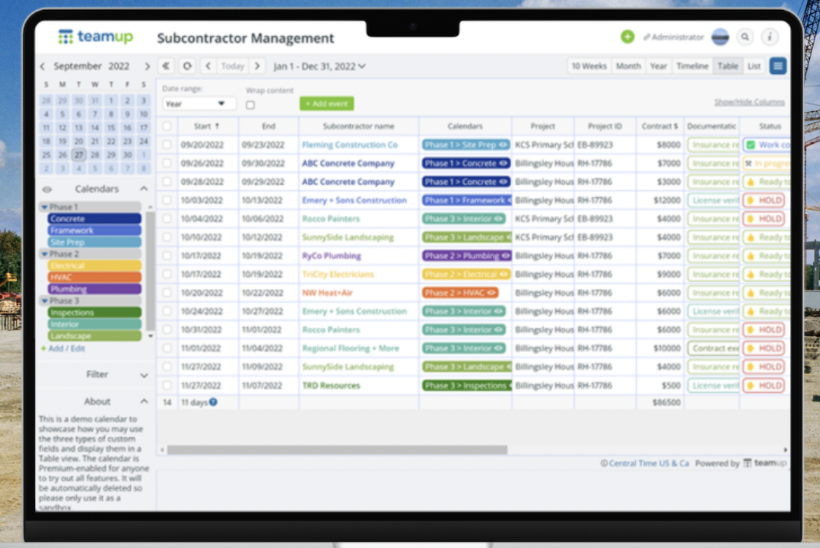Click the Administrator avatar image
Screen dimensions: 820x548
click(720, 37)
